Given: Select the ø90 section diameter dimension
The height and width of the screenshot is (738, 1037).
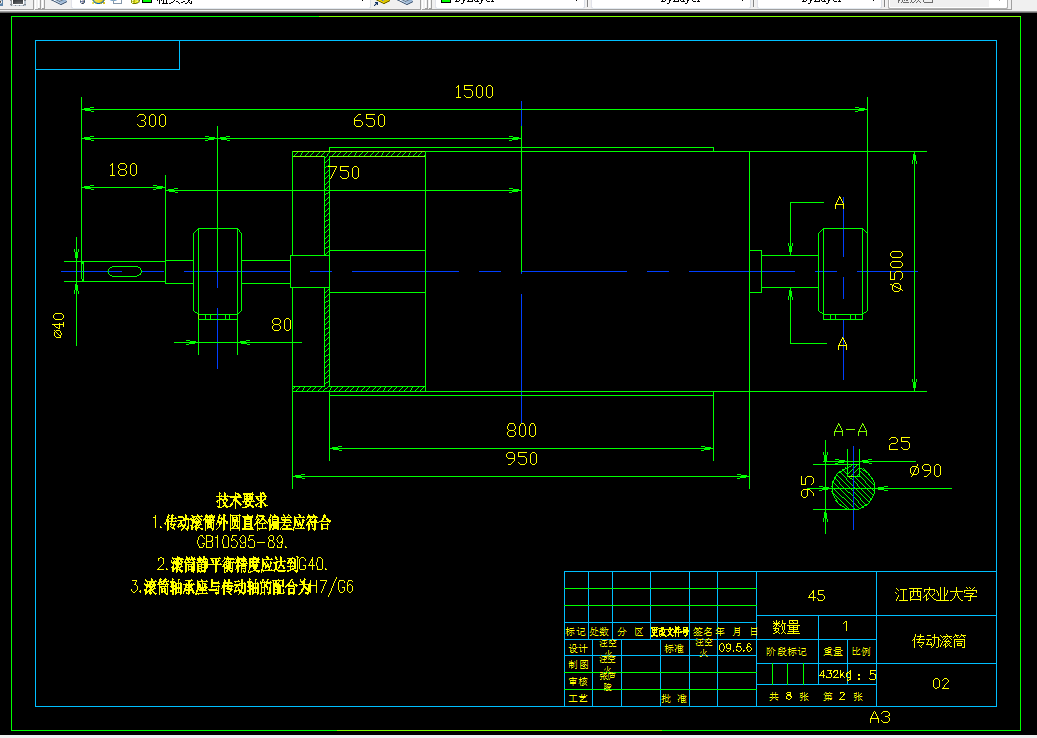Looking at the screenshot, I should 925,471.
